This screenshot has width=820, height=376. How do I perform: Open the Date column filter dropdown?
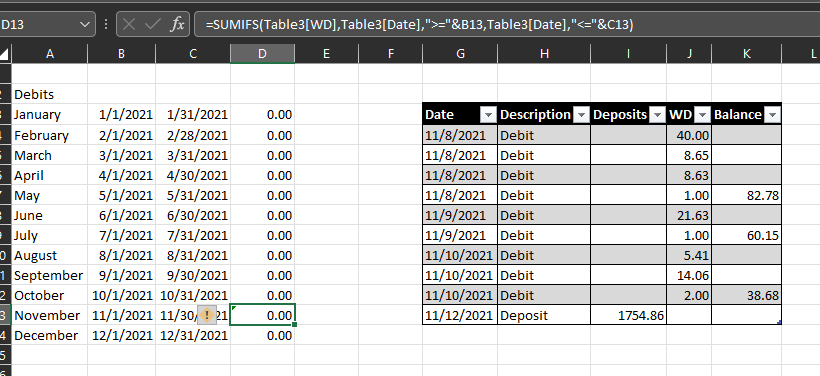pyautogui.click(x=488, y=115)
